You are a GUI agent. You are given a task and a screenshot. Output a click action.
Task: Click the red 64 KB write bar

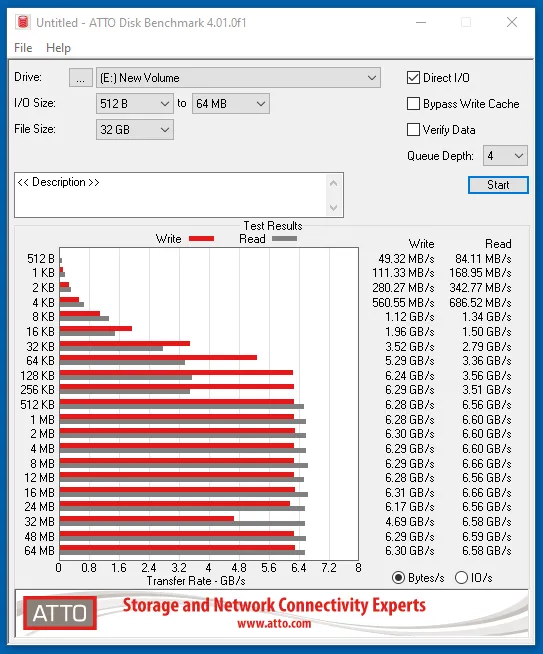tap(158, 357)
